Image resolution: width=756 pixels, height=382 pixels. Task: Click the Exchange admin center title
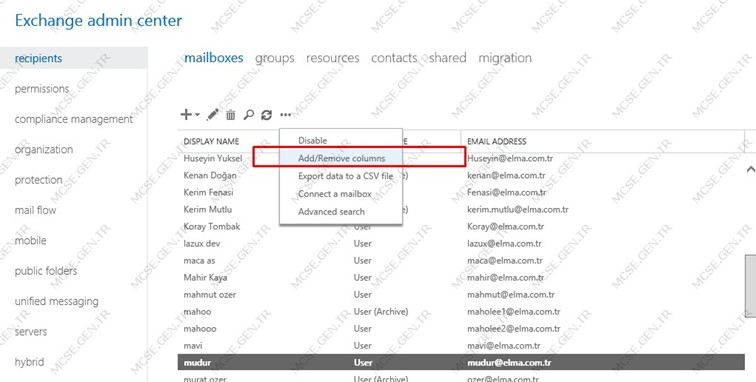coord(98,21)
